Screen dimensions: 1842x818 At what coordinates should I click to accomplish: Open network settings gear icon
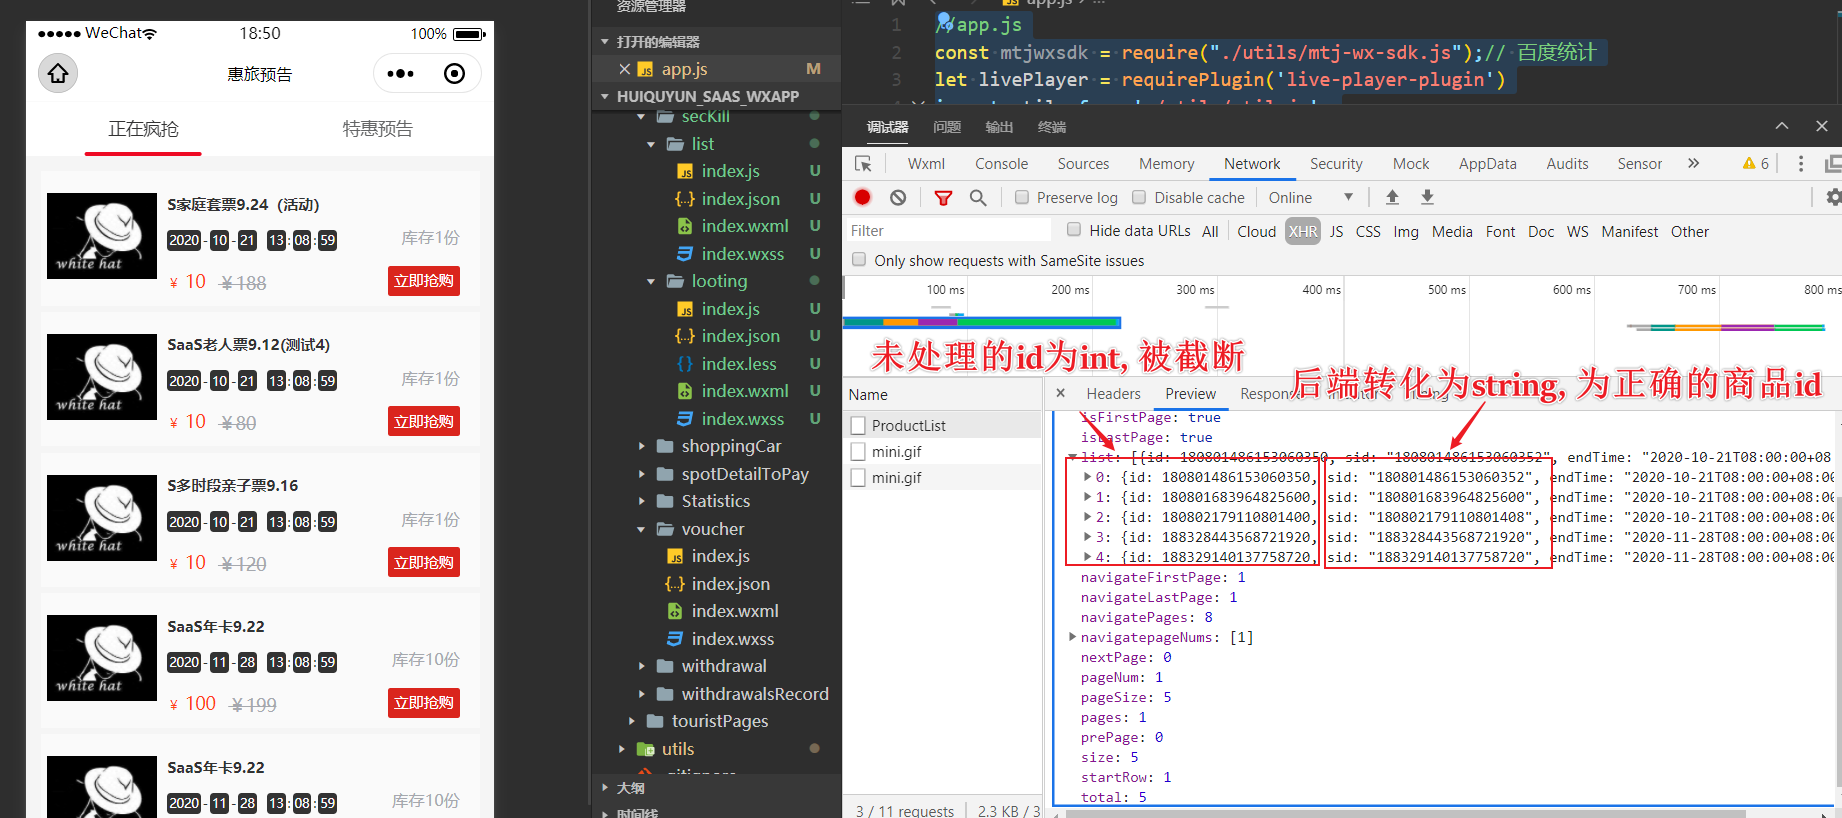click(x=1833, y=198)
